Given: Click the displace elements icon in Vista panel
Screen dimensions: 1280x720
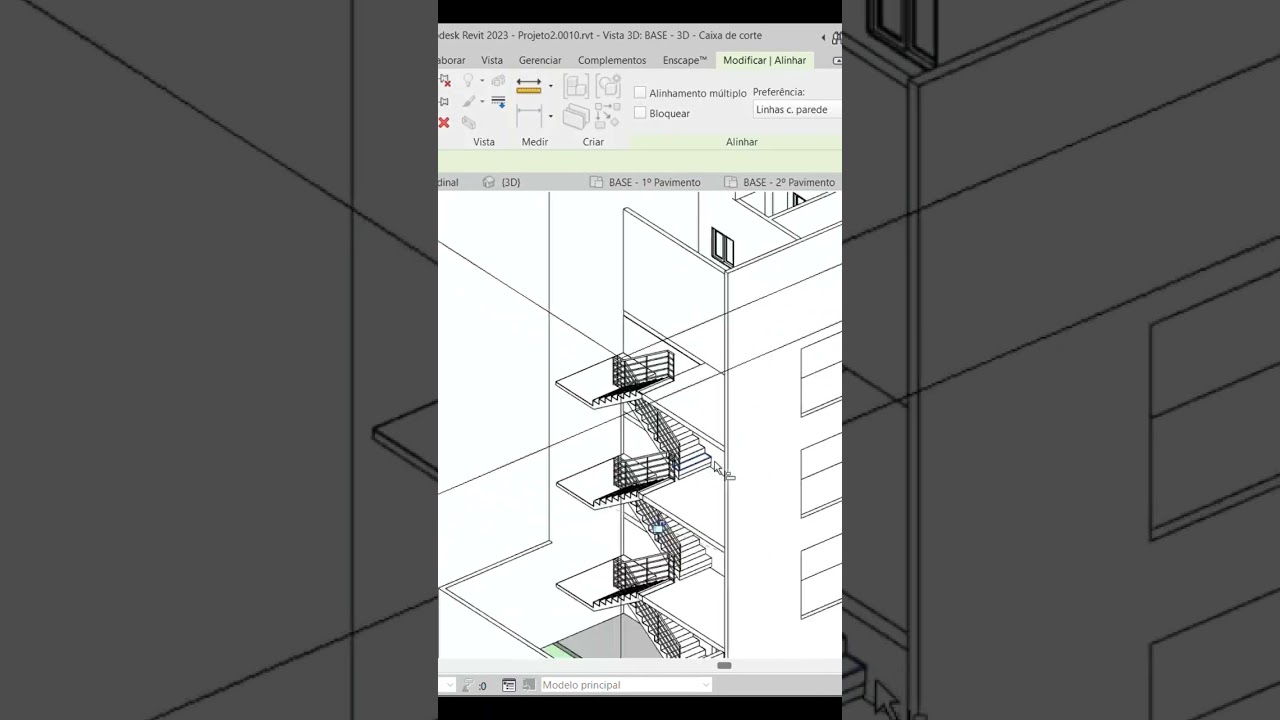Looking at the screenshot, I should click(x=498, y=81).
